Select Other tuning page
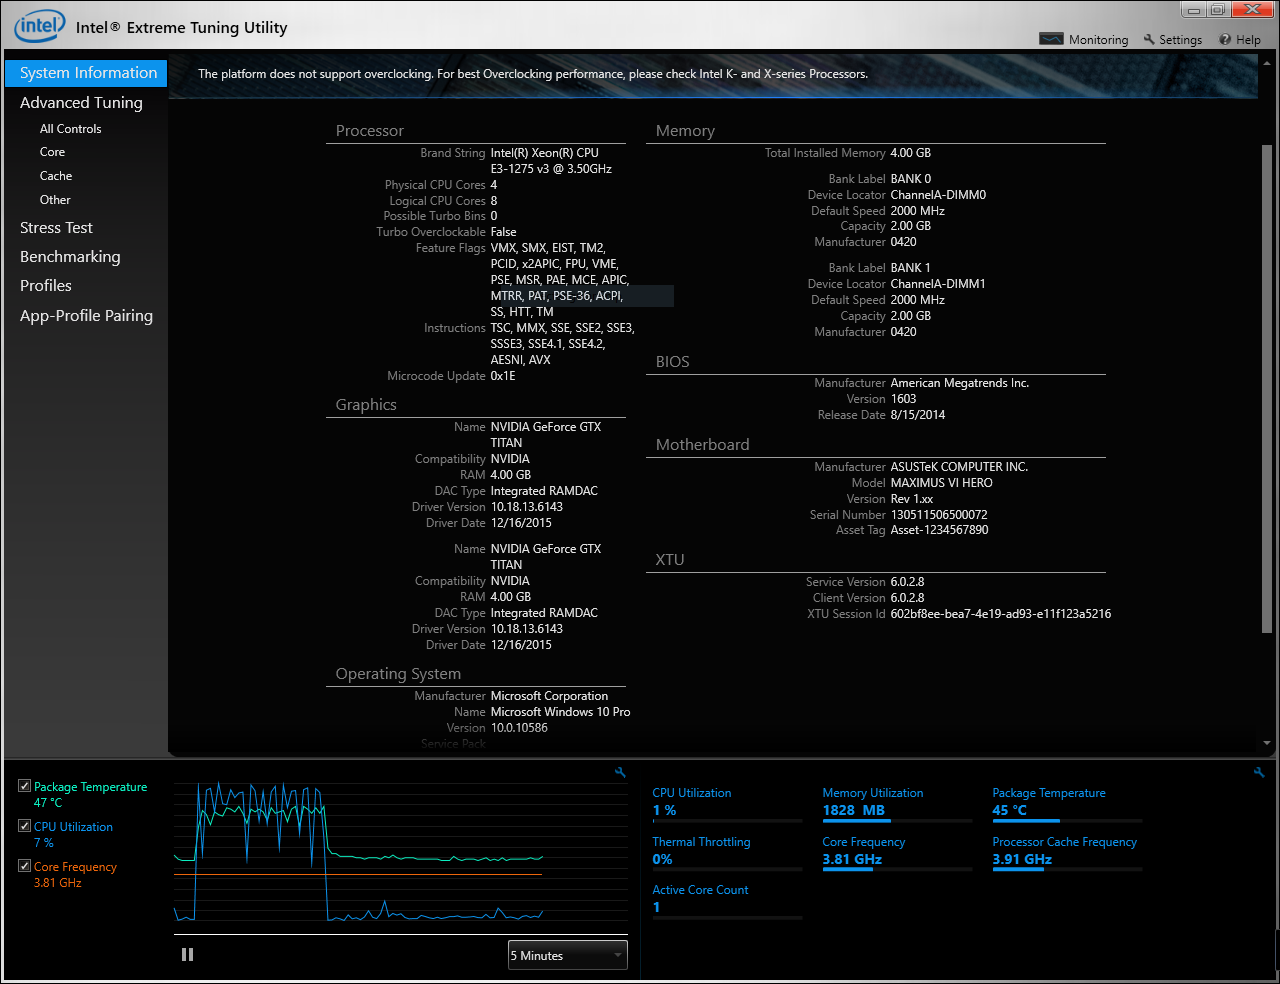The height and width of the screenshot is (984, 1280). (55, 200)
